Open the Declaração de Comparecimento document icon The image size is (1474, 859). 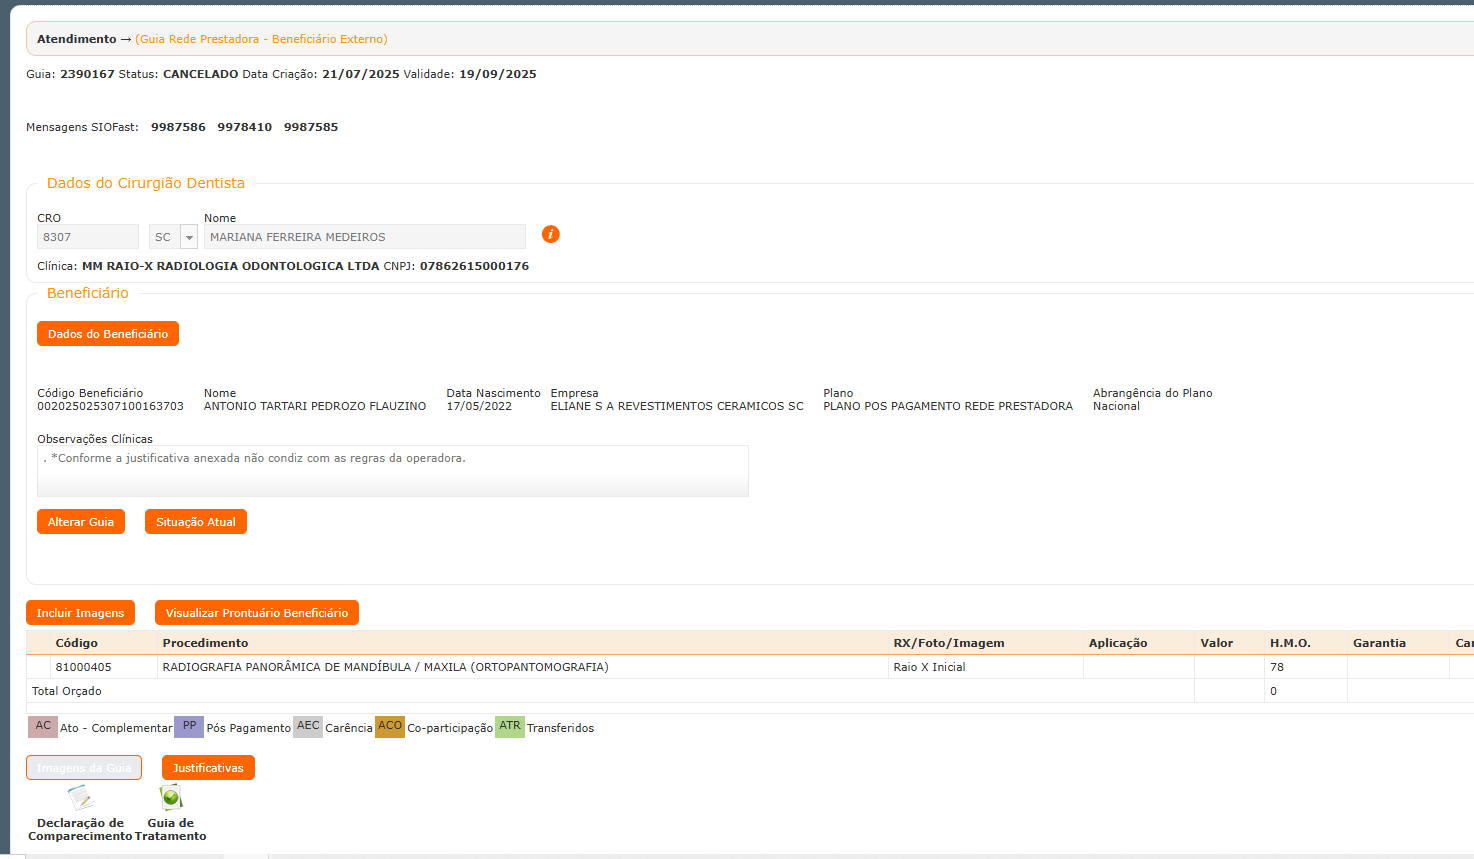(80, 799)
